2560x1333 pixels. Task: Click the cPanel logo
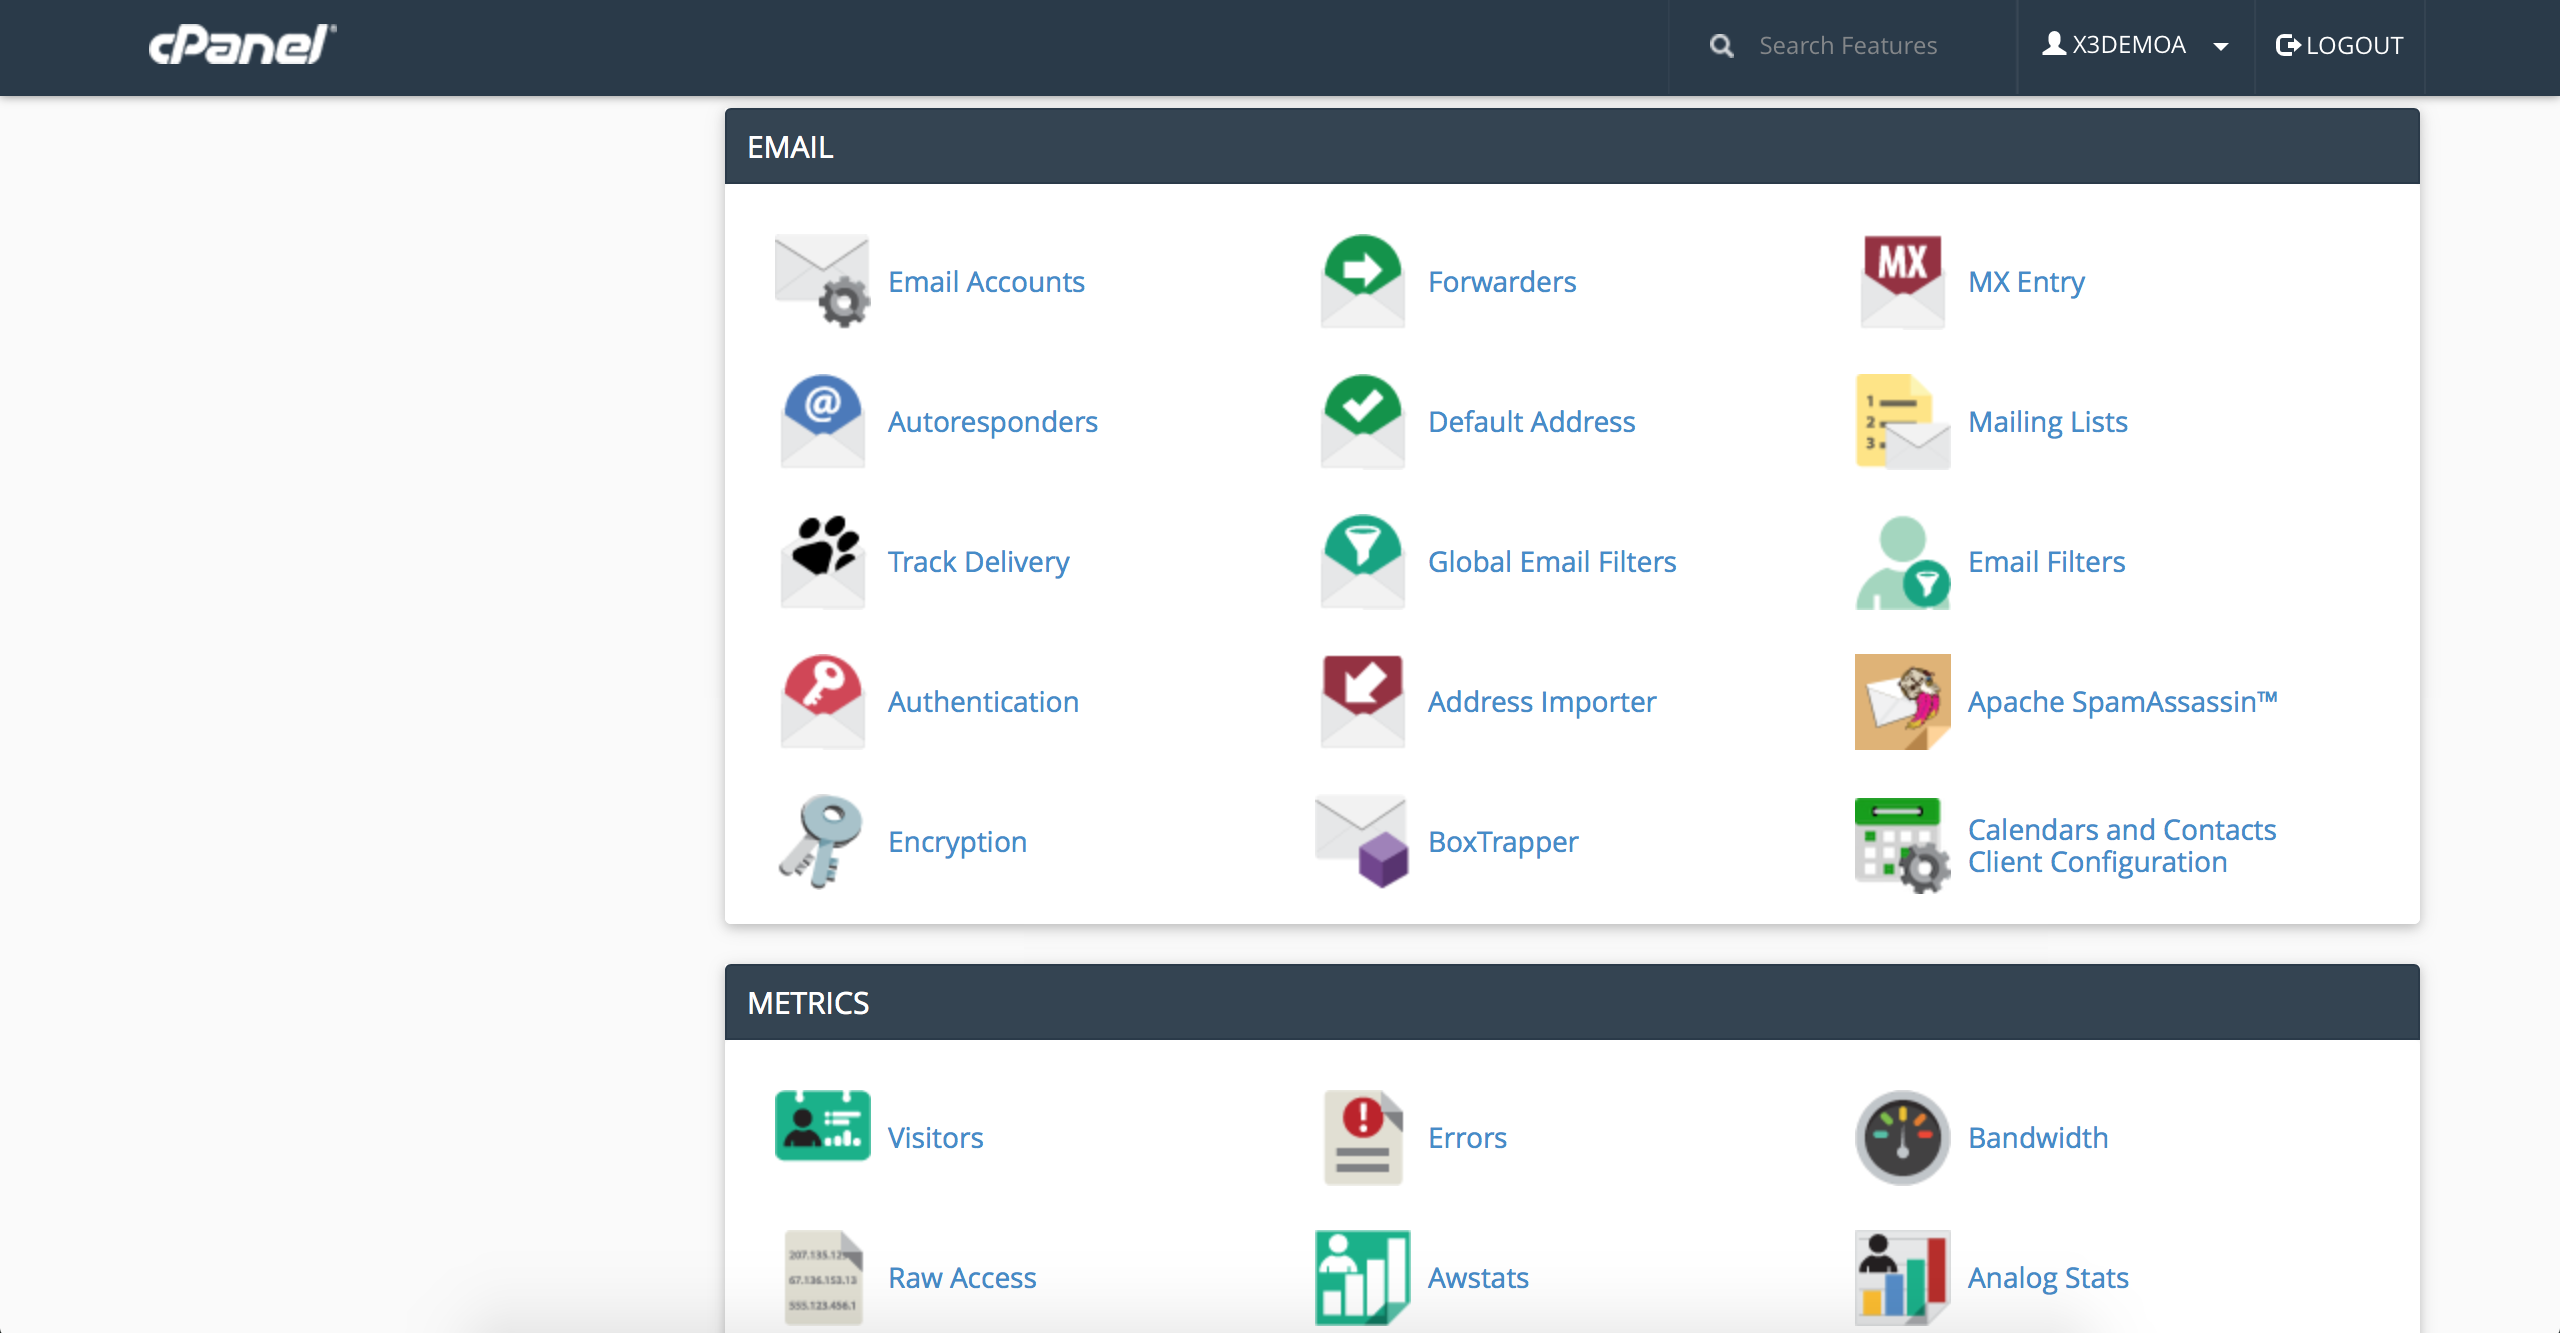tap(241, 43)
